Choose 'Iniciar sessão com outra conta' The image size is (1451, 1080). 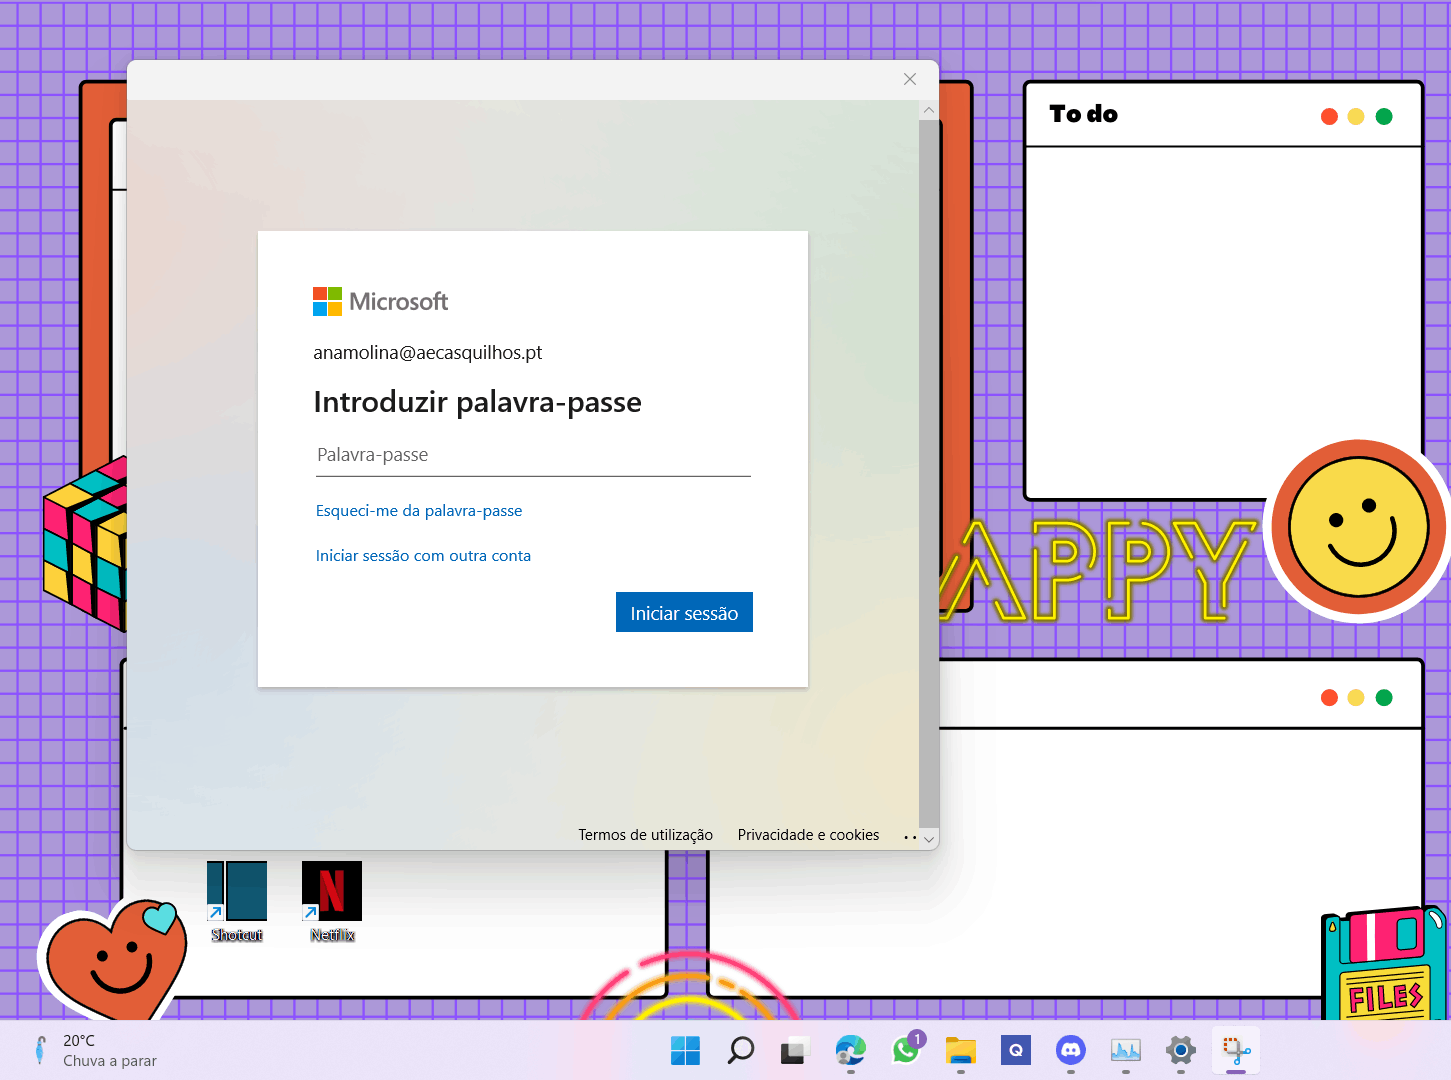pyautogui.click(x=423, y=556)
